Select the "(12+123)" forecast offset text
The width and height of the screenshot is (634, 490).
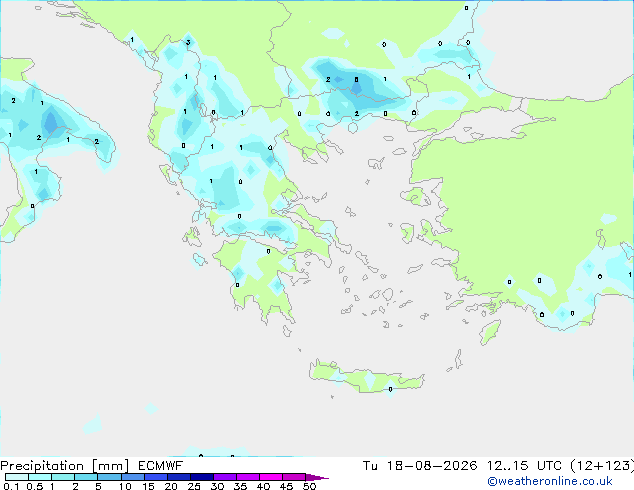point(602,466)
